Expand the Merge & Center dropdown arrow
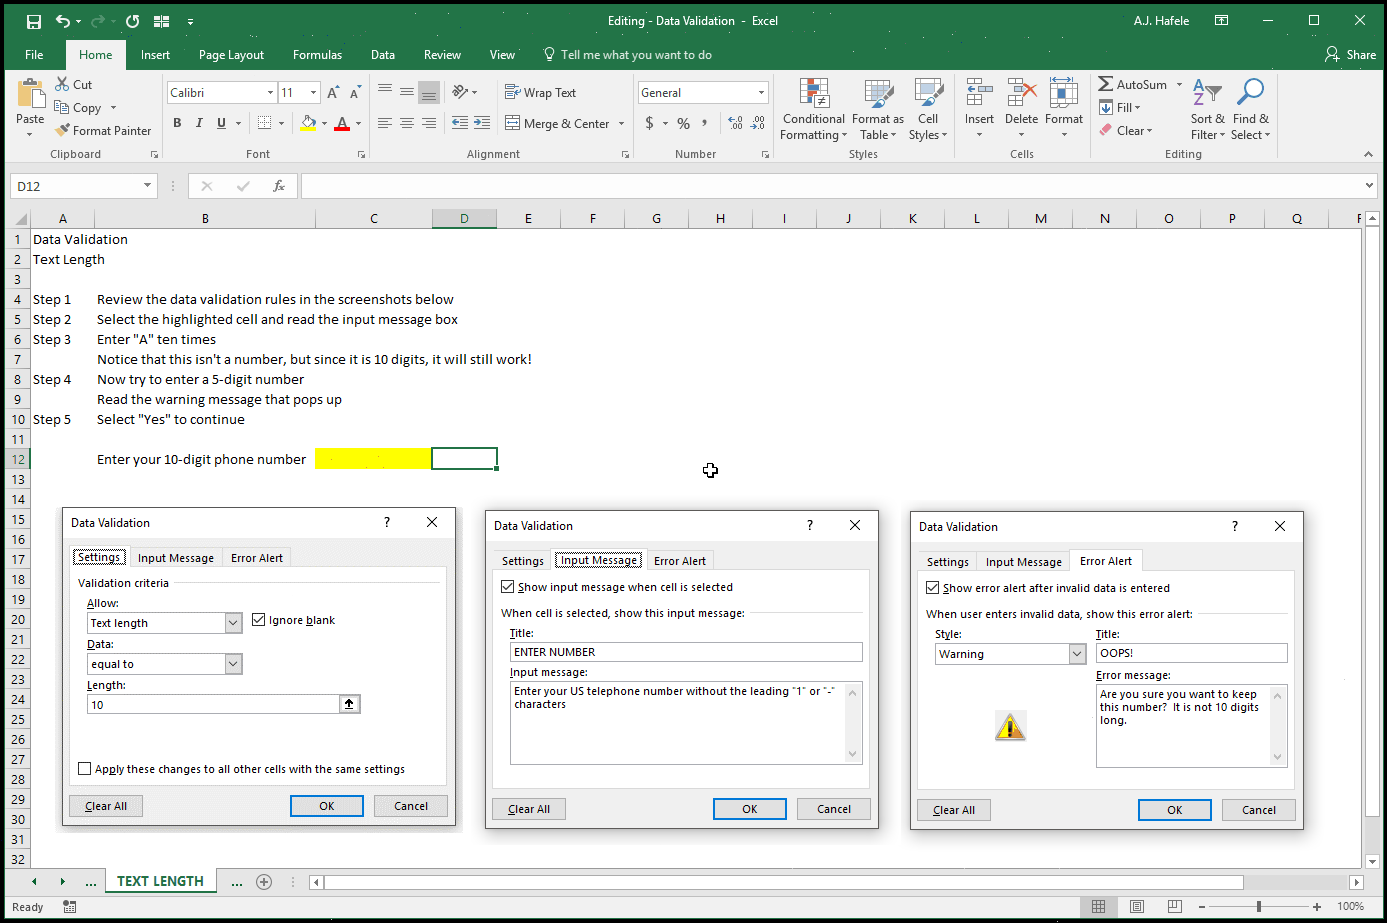The width and height of the screenshot is (1387, 923). (x=621, y=124)
